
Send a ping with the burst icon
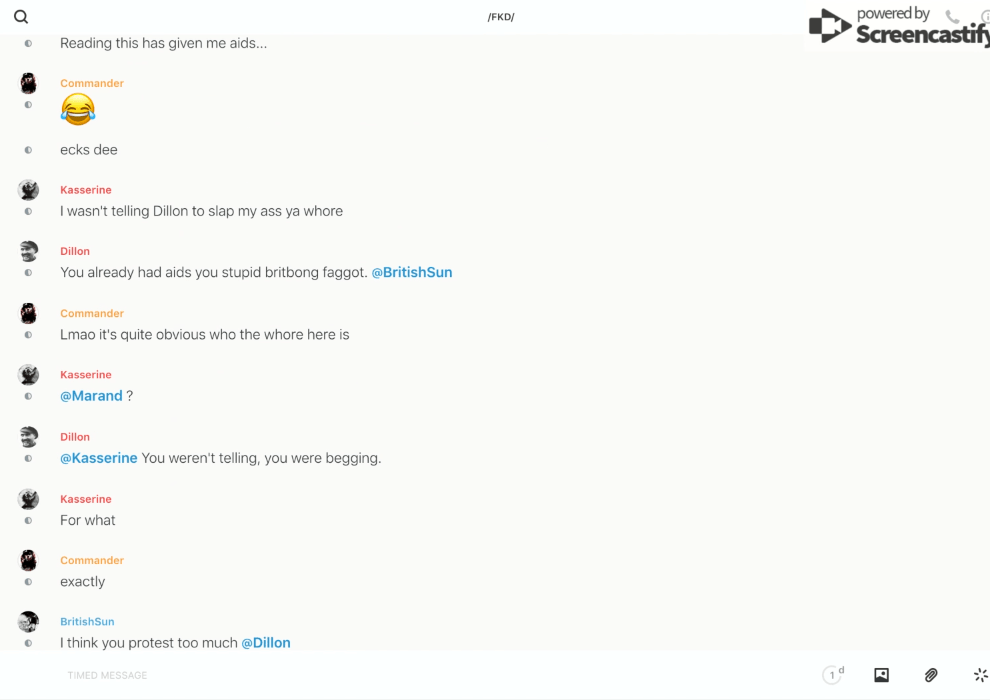click(x=980, y=675)
